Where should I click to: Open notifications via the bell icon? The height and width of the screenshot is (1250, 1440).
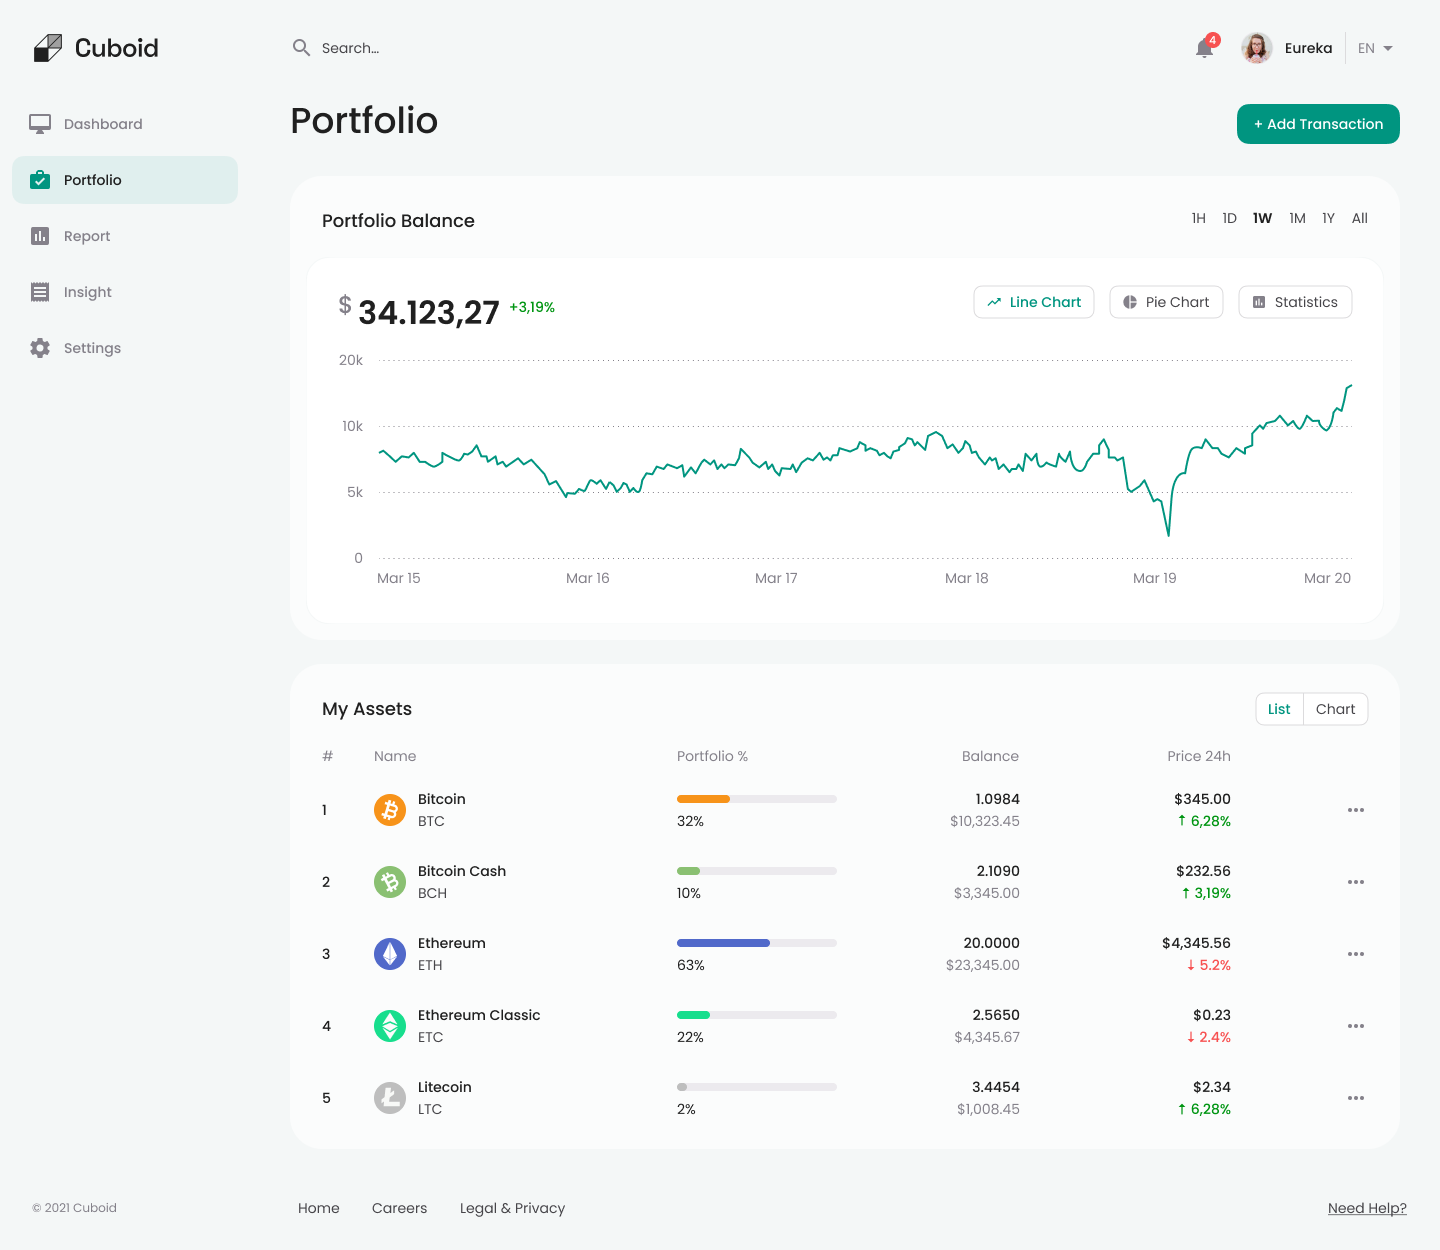[1203, 48]
